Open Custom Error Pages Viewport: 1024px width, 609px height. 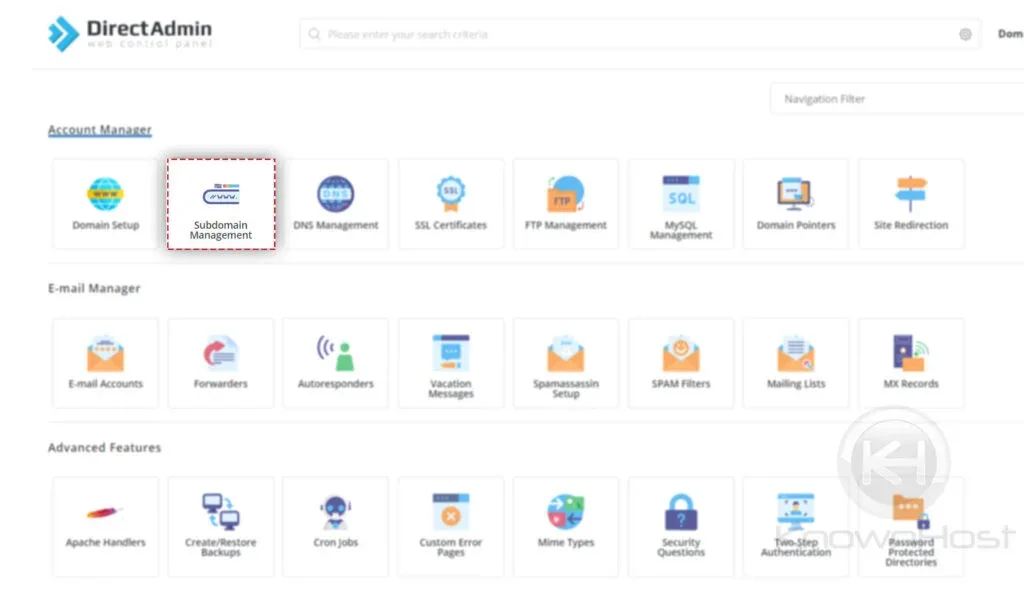(451, 527)
